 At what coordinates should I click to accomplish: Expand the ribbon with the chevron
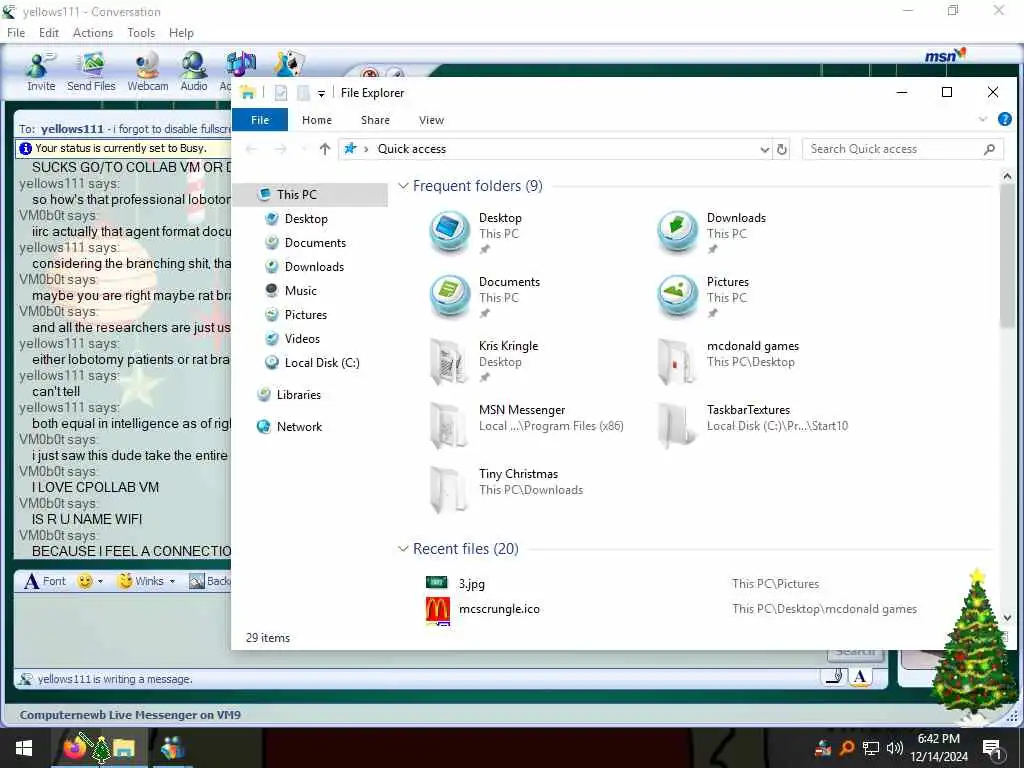982,120
